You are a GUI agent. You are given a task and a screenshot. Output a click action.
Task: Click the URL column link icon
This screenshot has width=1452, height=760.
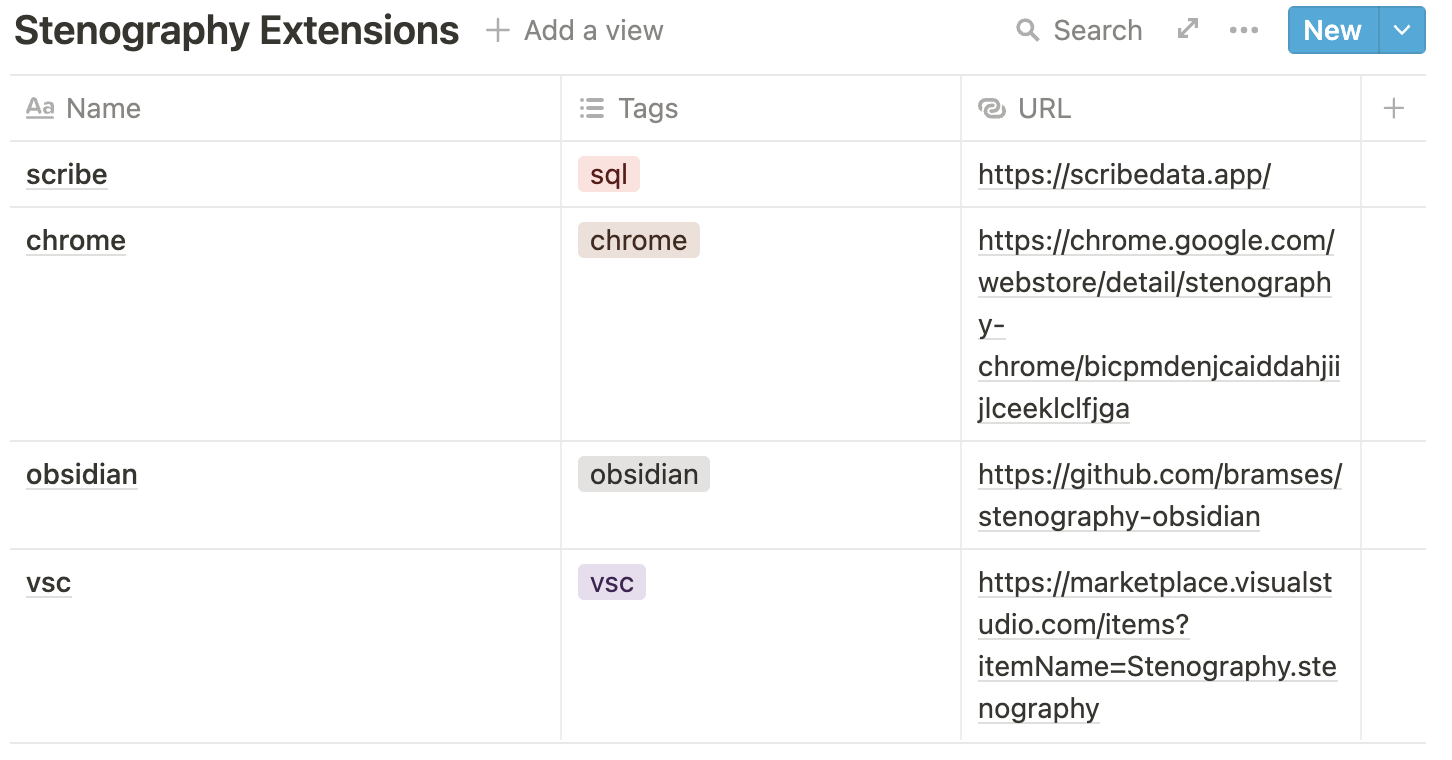click(x=992, y=108)
